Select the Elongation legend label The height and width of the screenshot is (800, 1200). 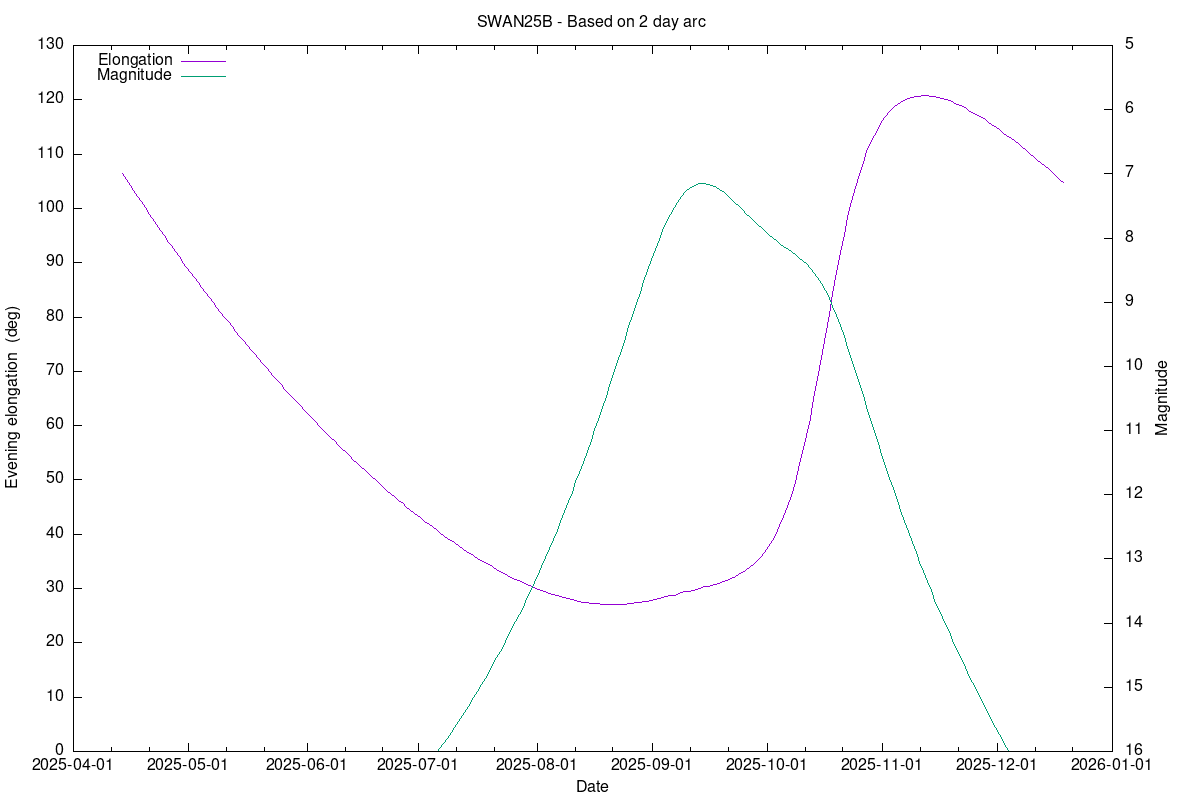click(x=135, y=60)
